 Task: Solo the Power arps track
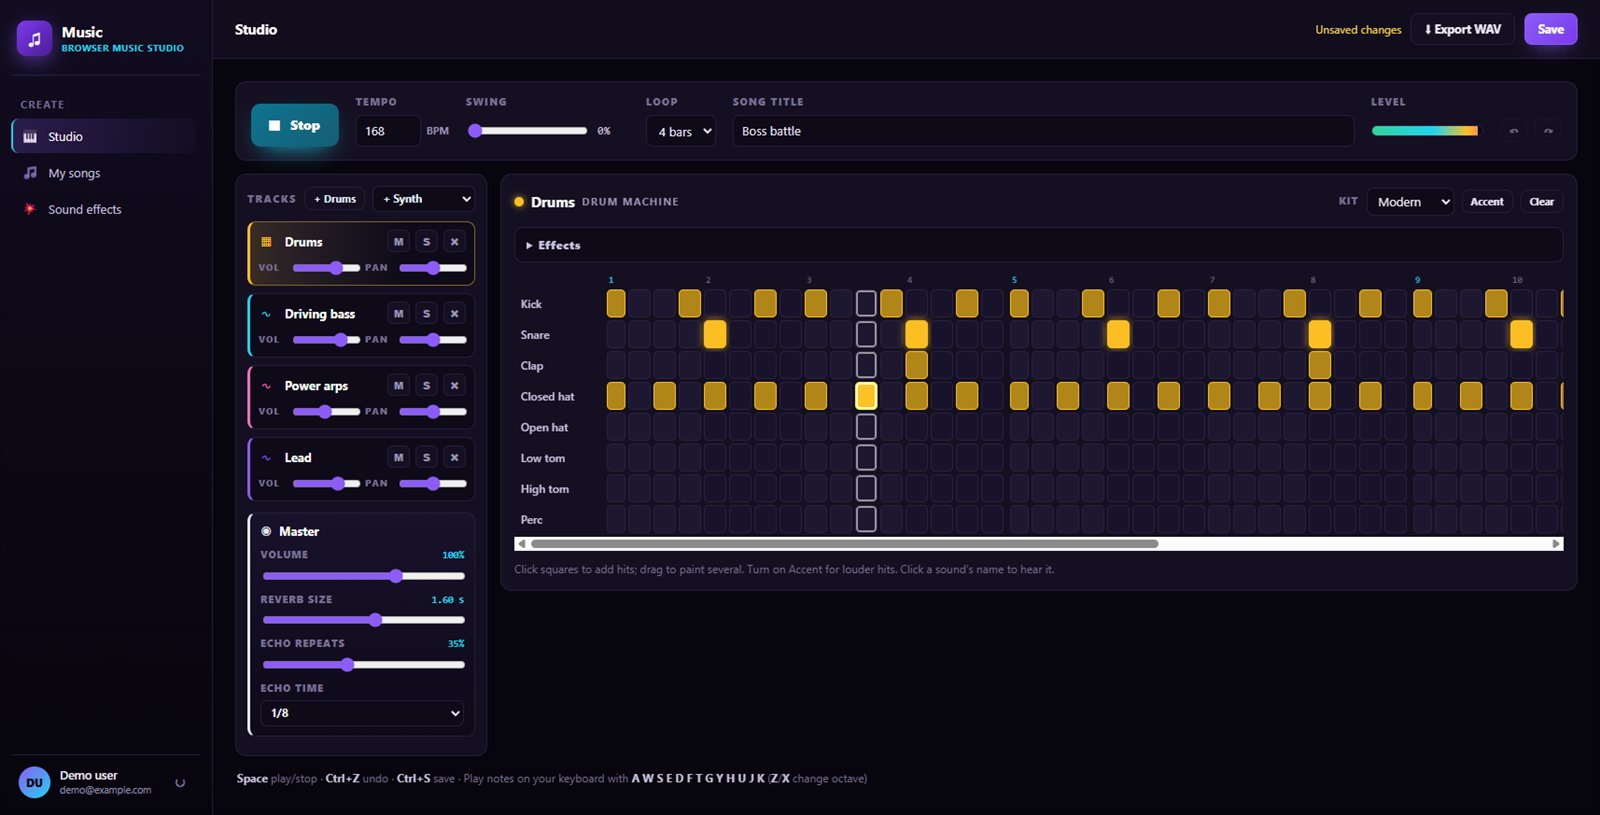[427, 386]
